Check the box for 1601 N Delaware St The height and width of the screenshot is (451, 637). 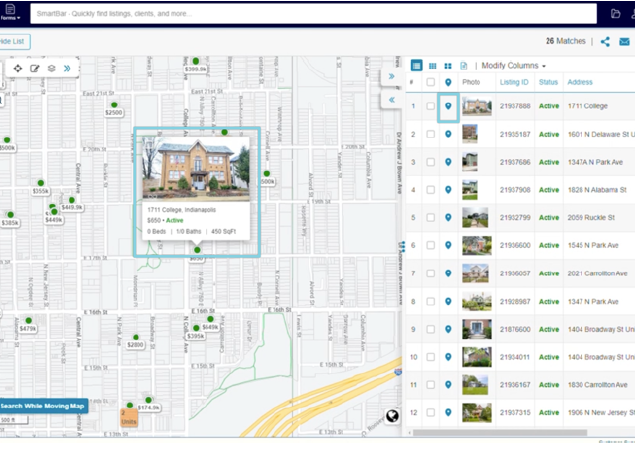tap(431, 134)
